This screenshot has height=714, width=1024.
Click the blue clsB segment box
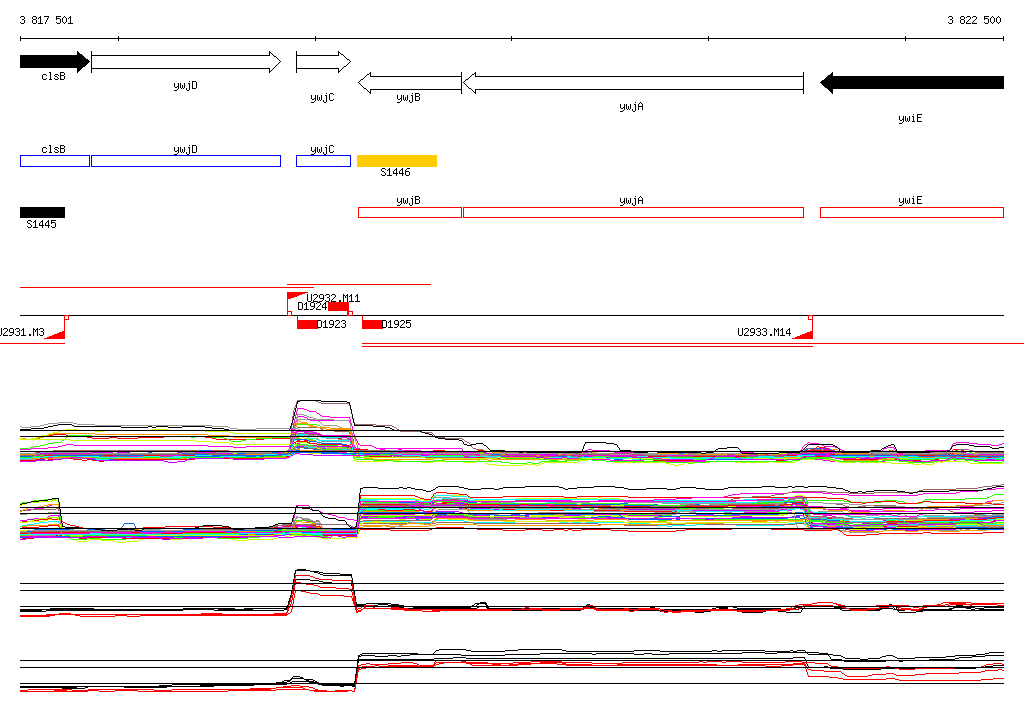[x=55, y=161]
